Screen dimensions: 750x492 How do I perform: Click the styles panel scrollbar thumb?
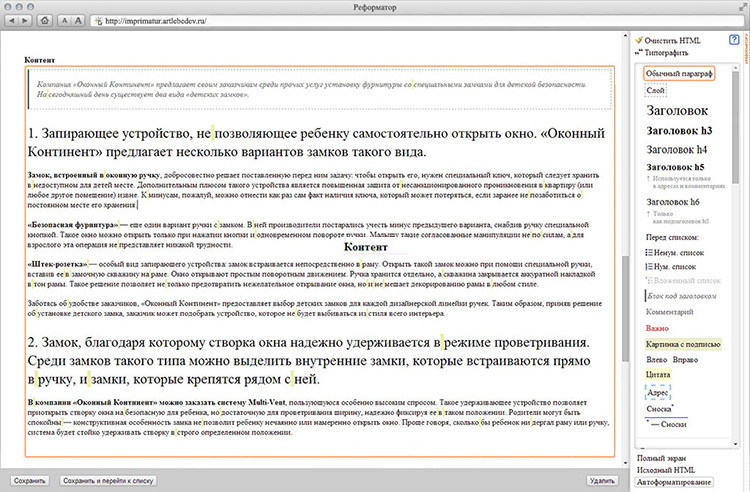pyautogui.click(x=736, y=127)
